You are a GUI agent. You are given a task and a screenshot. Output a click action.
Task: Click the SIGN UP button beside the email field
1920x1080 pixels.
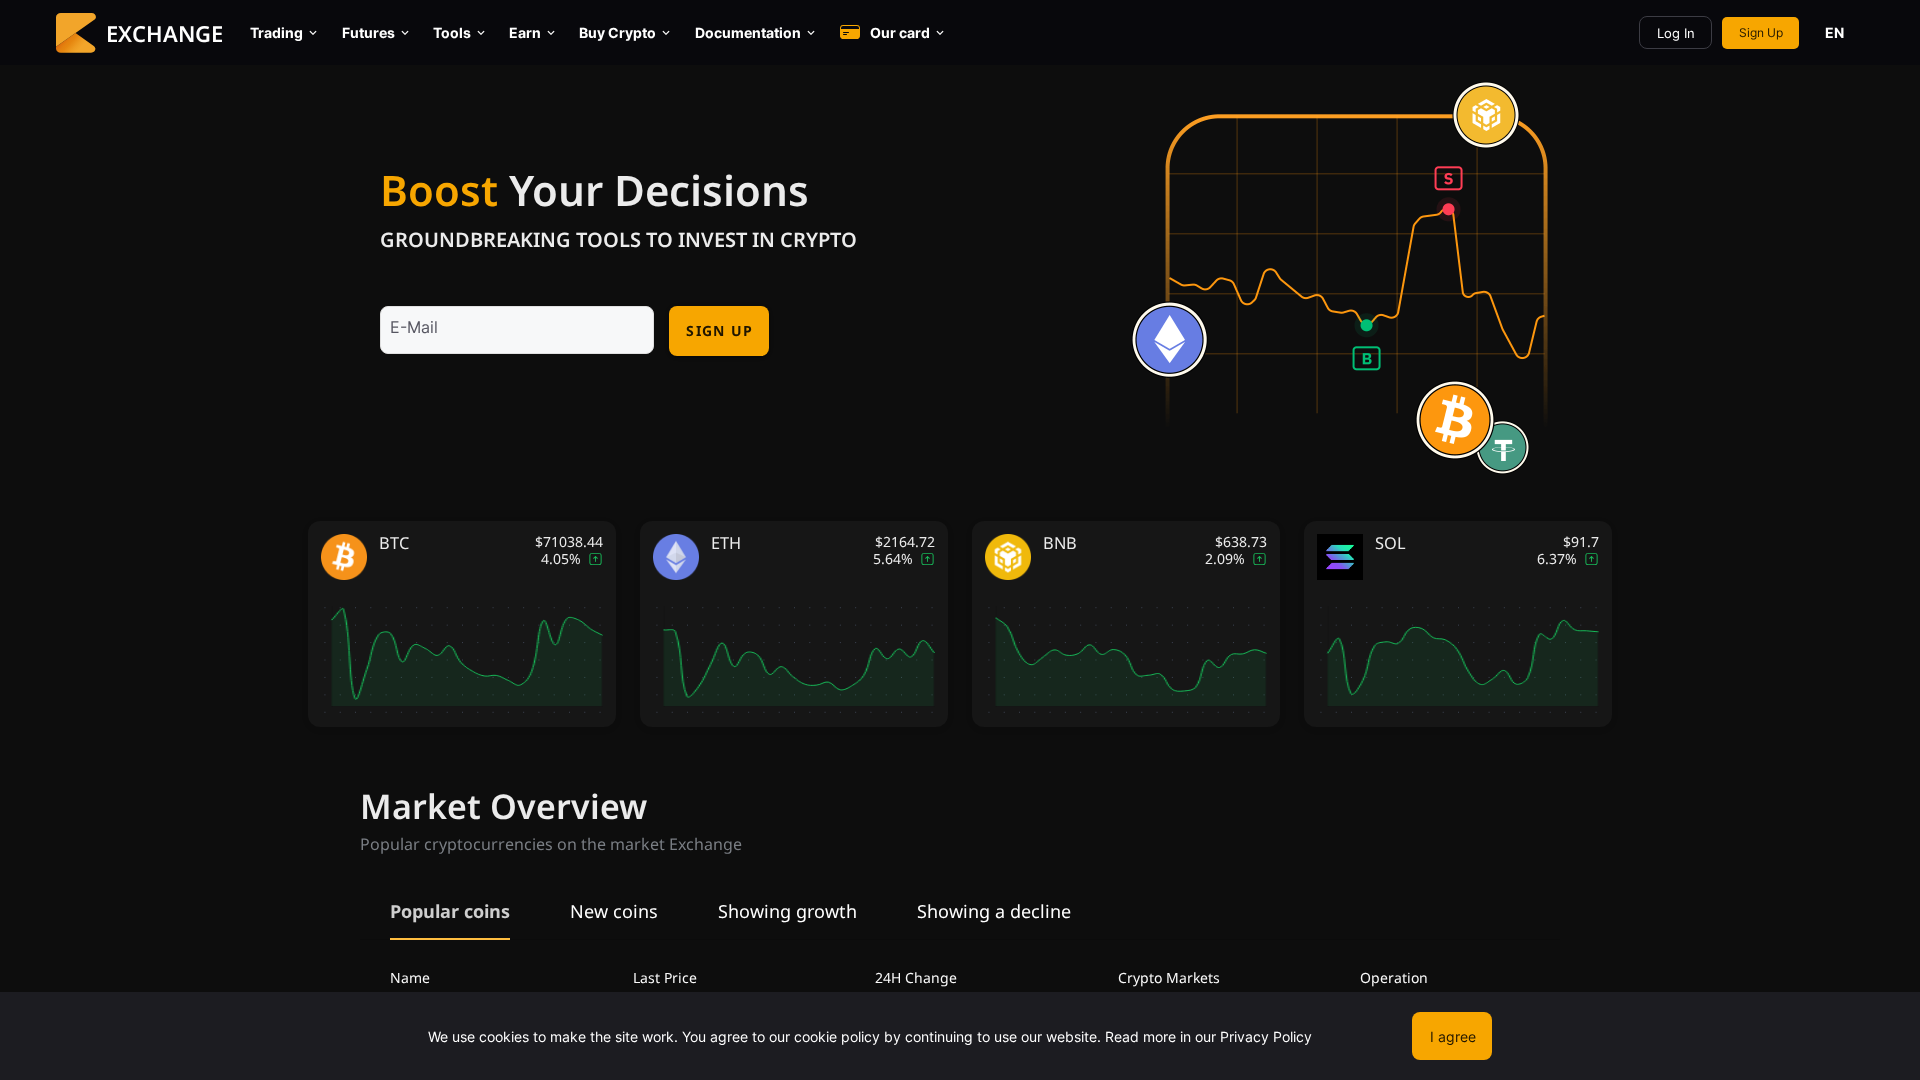718,330
